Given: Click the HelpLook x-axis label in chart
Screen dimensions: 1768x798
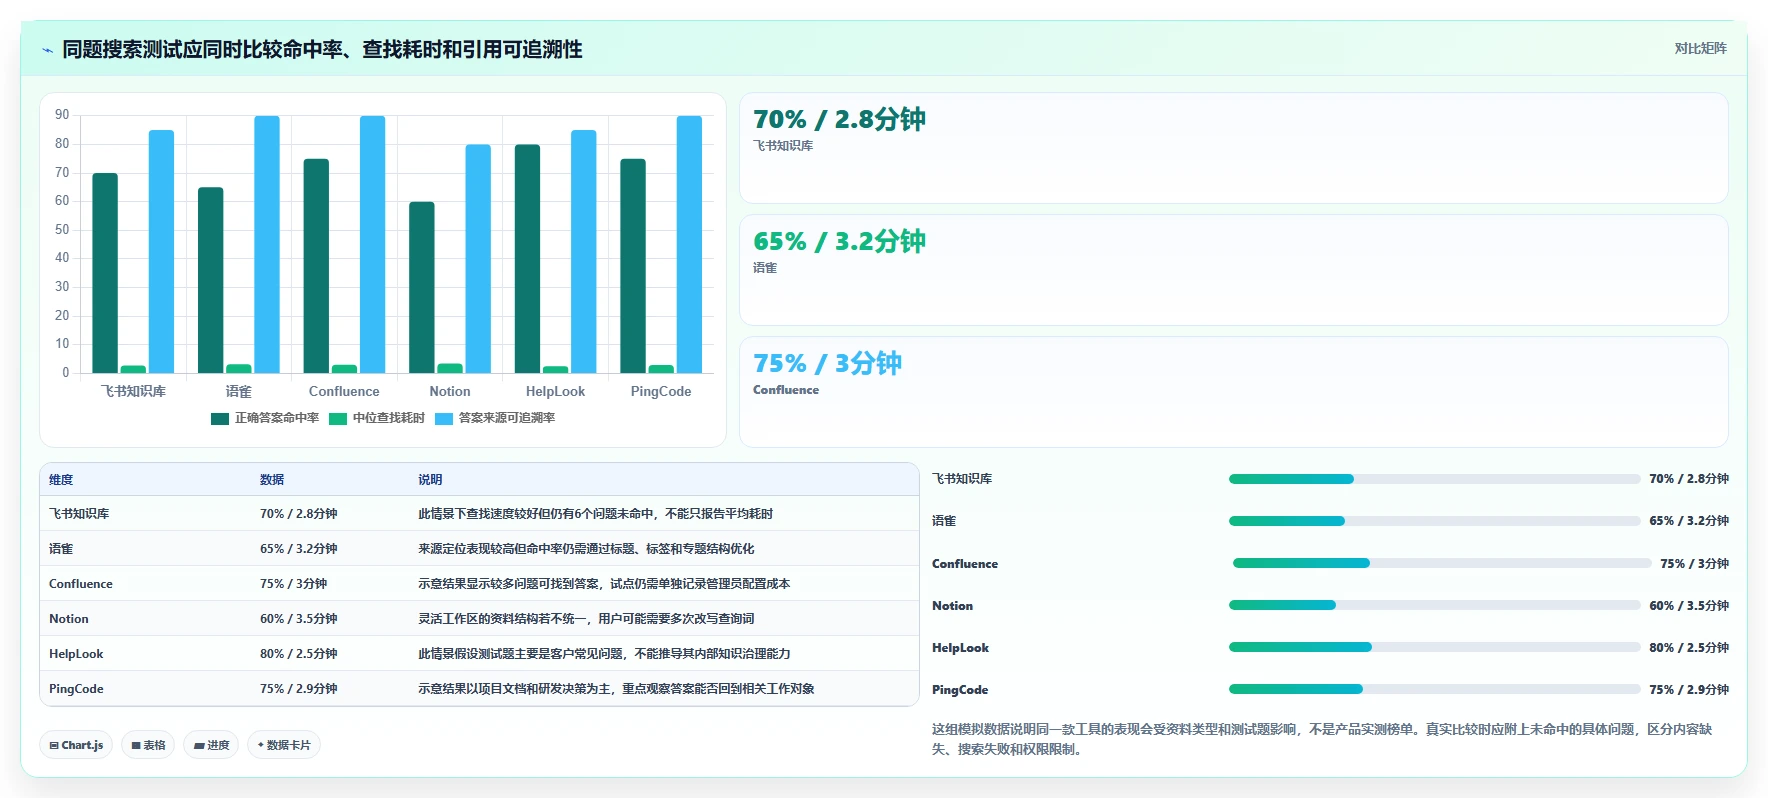Looking at the screenshot, I should click(555, 391).
